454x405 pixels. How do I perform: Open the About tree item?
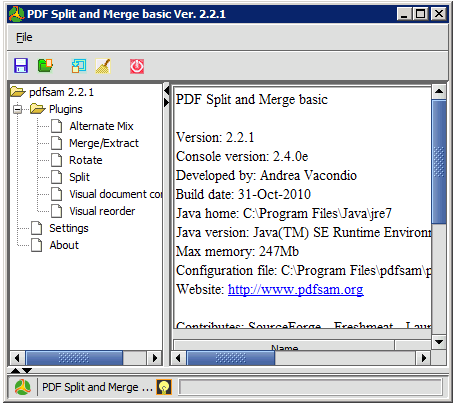click(64, 245)
